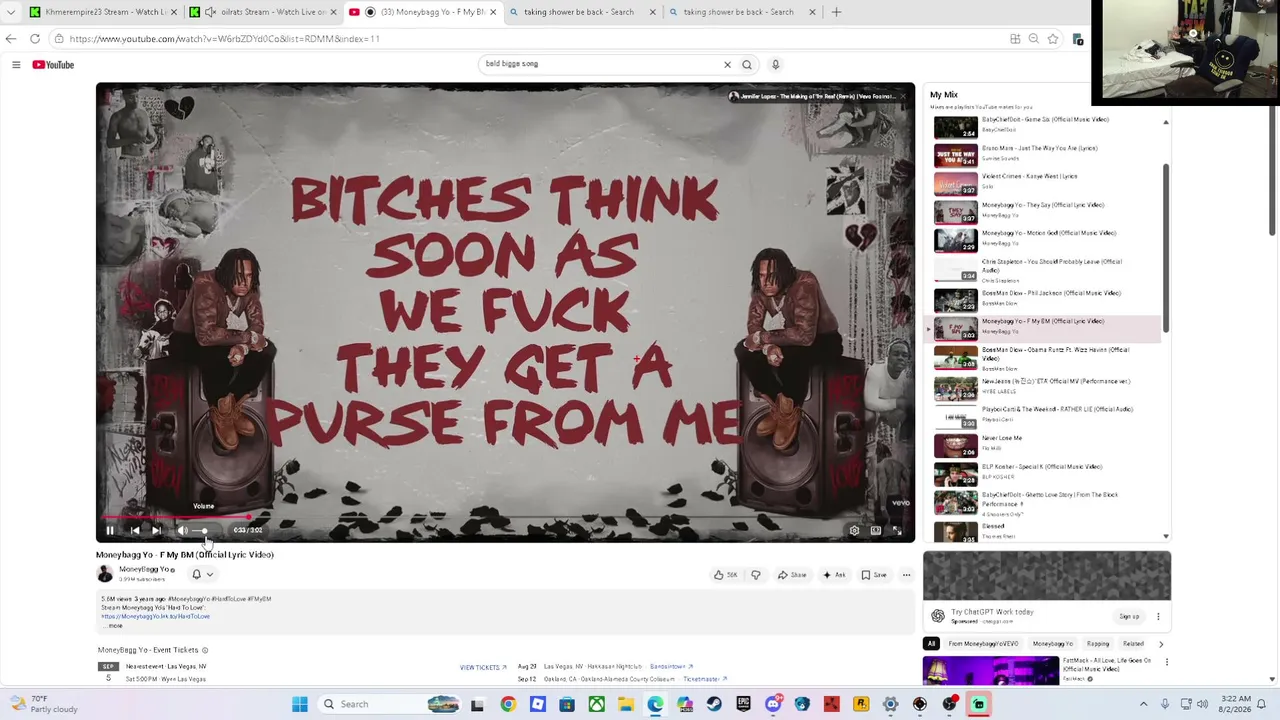Click the Event Tickets info icon
The width and height of the screenshot is (1280, 720).
pos(205,650)
